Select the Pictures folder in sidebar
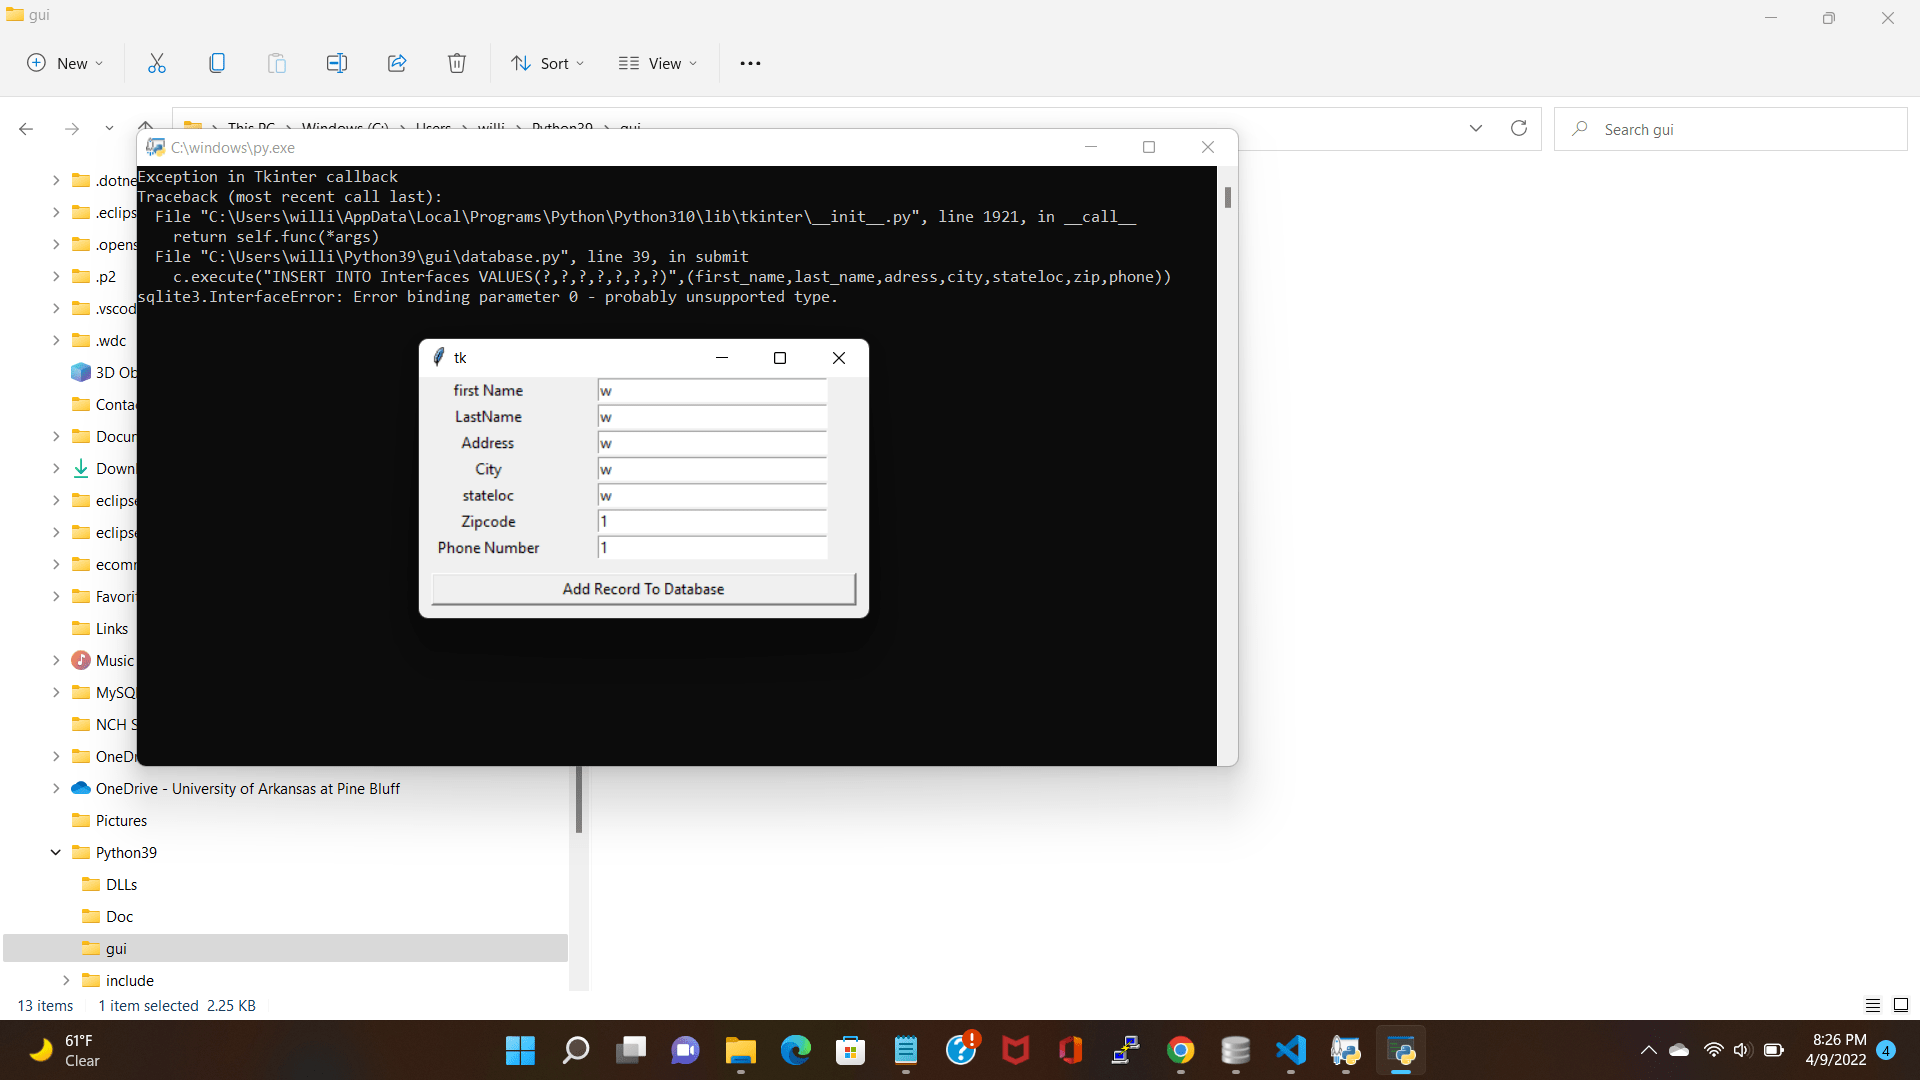The height and width of the screenshot is (1080, 1920). pyautogui.click(x=121, y=820)
